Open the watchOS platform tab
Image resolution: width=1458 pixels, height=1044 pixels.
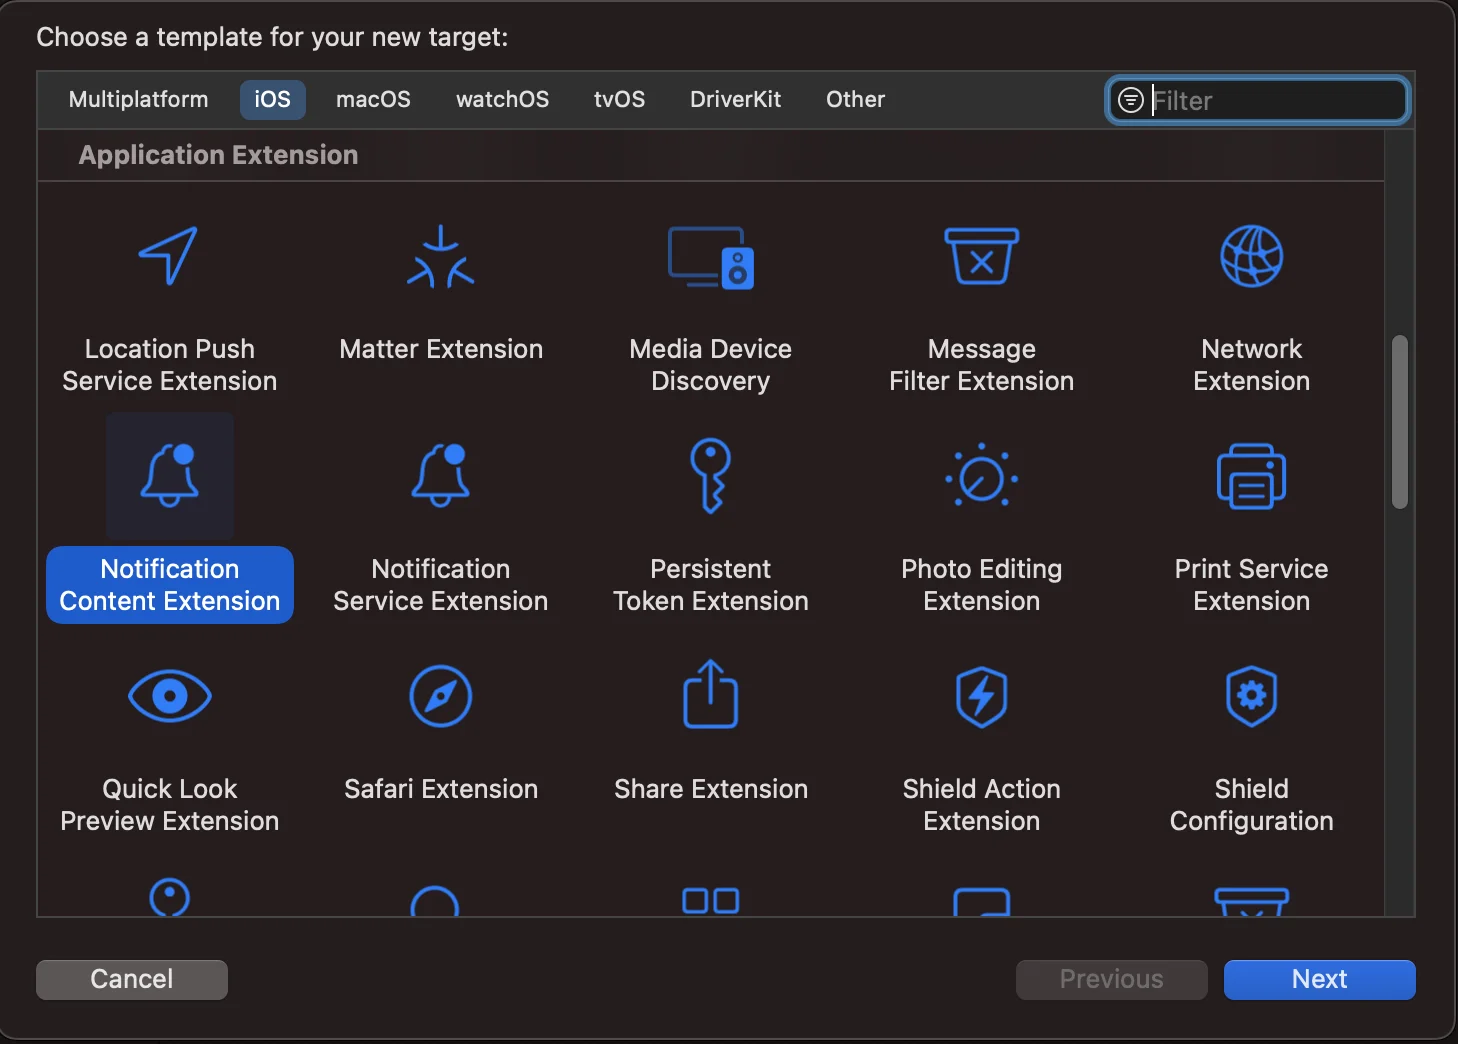click(x=502, y=100)
